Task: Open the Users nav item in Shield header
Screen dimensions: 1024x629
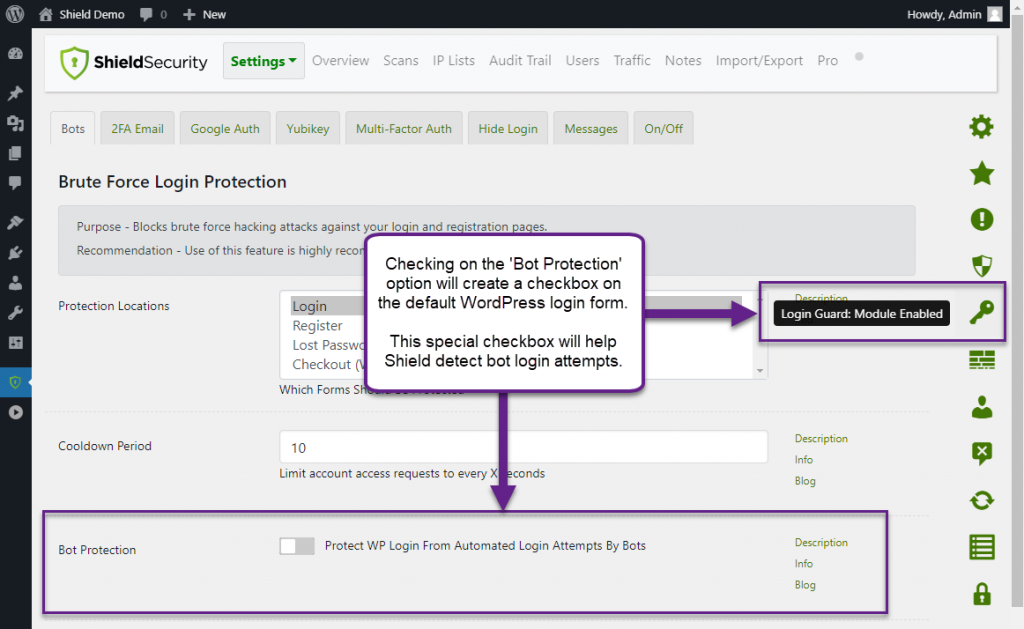Action: coord(582,61)
